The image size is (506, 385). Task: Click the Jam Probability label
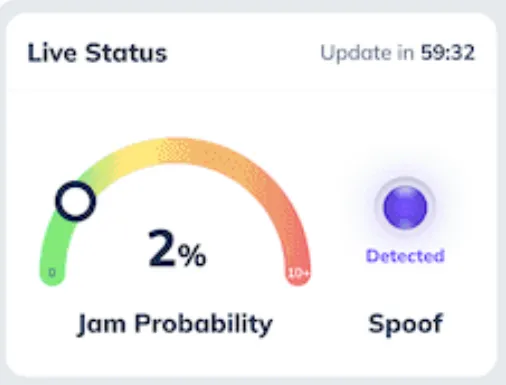click(175, 324)
